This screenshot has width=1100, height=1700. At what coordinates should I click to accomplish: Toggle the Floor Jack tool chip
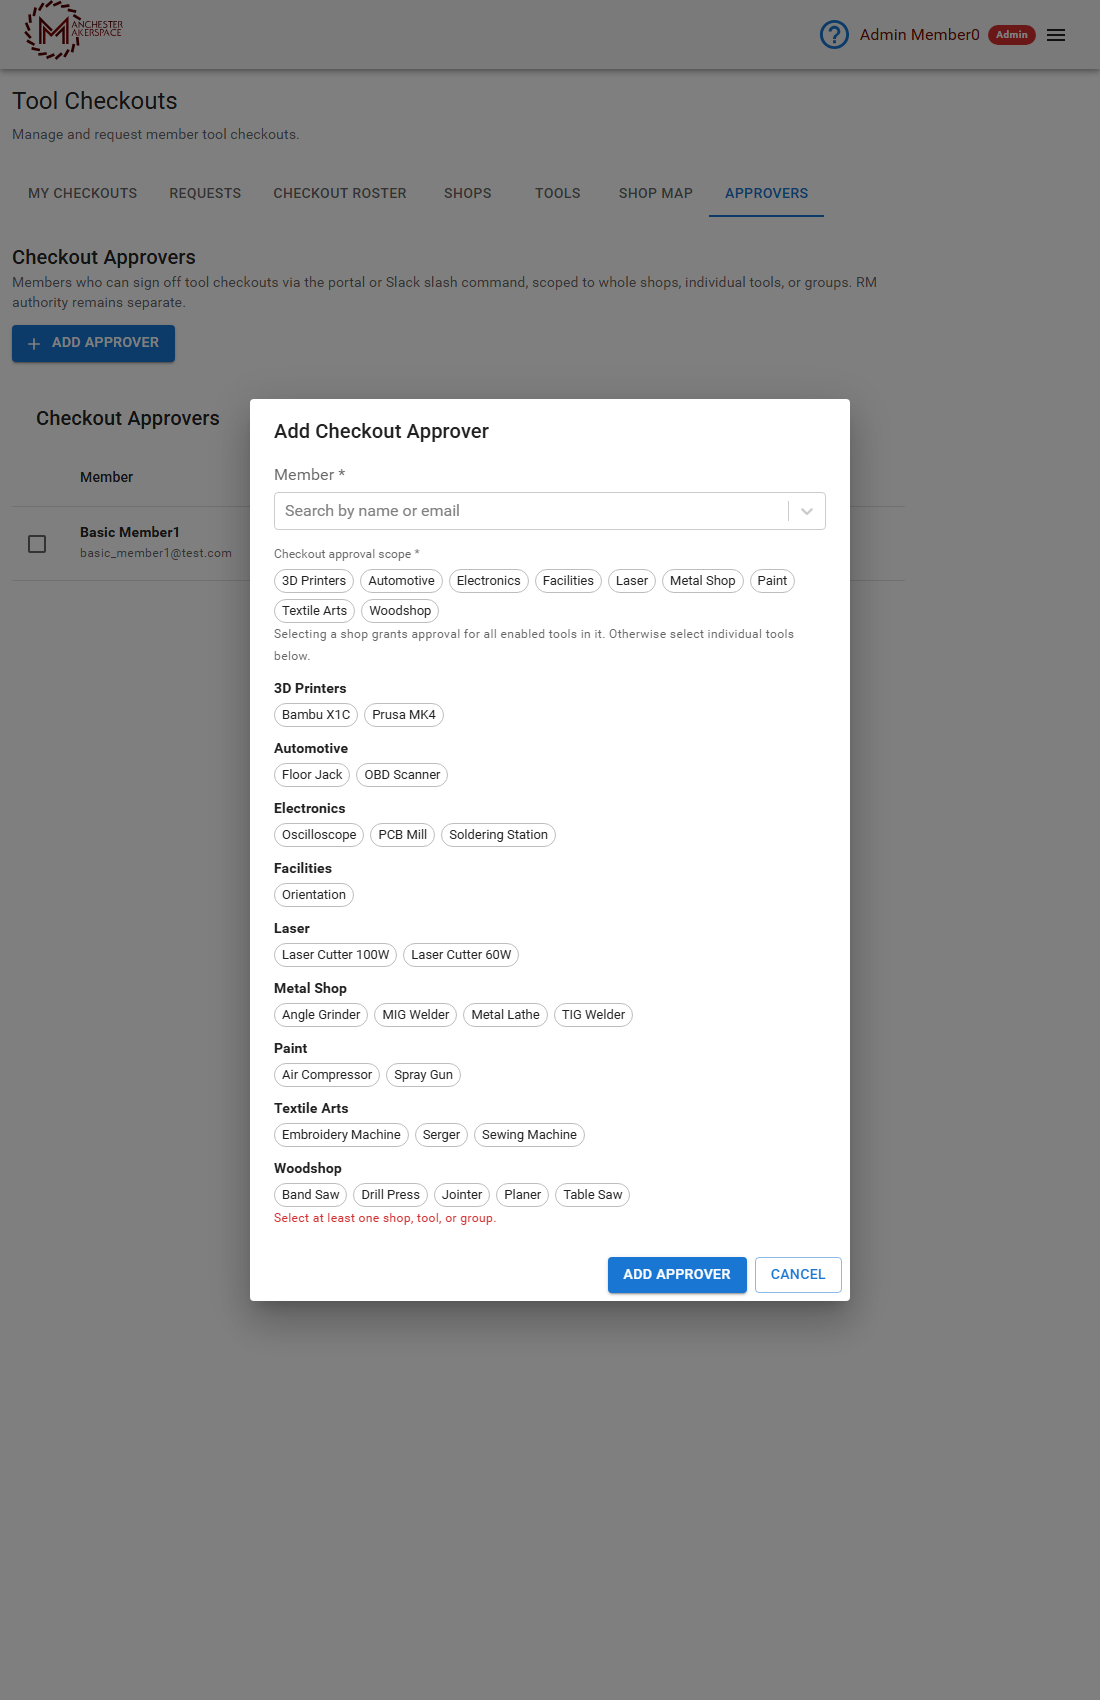[x=312, y=775]
